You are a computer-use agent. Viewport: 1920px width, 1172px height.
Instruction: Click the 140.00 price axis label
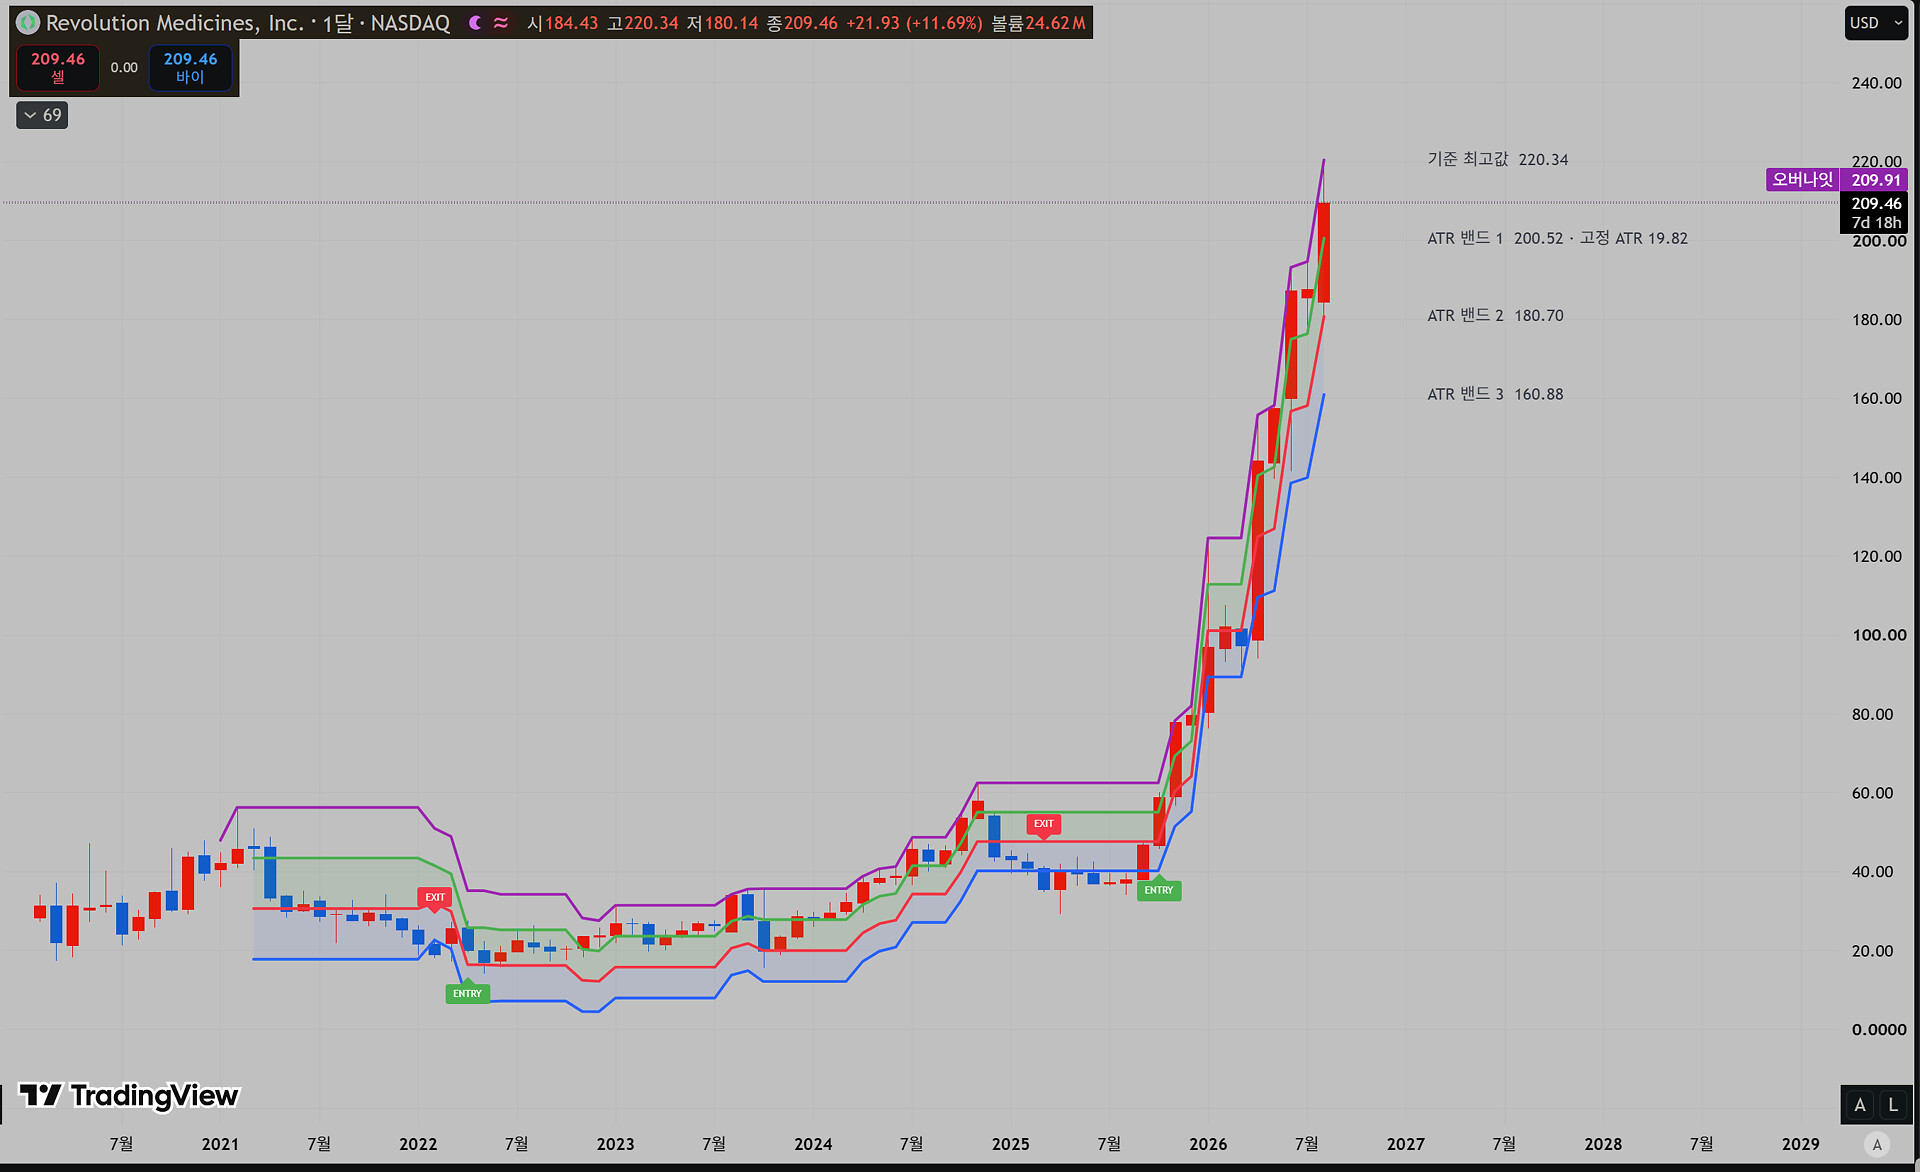1876,478
